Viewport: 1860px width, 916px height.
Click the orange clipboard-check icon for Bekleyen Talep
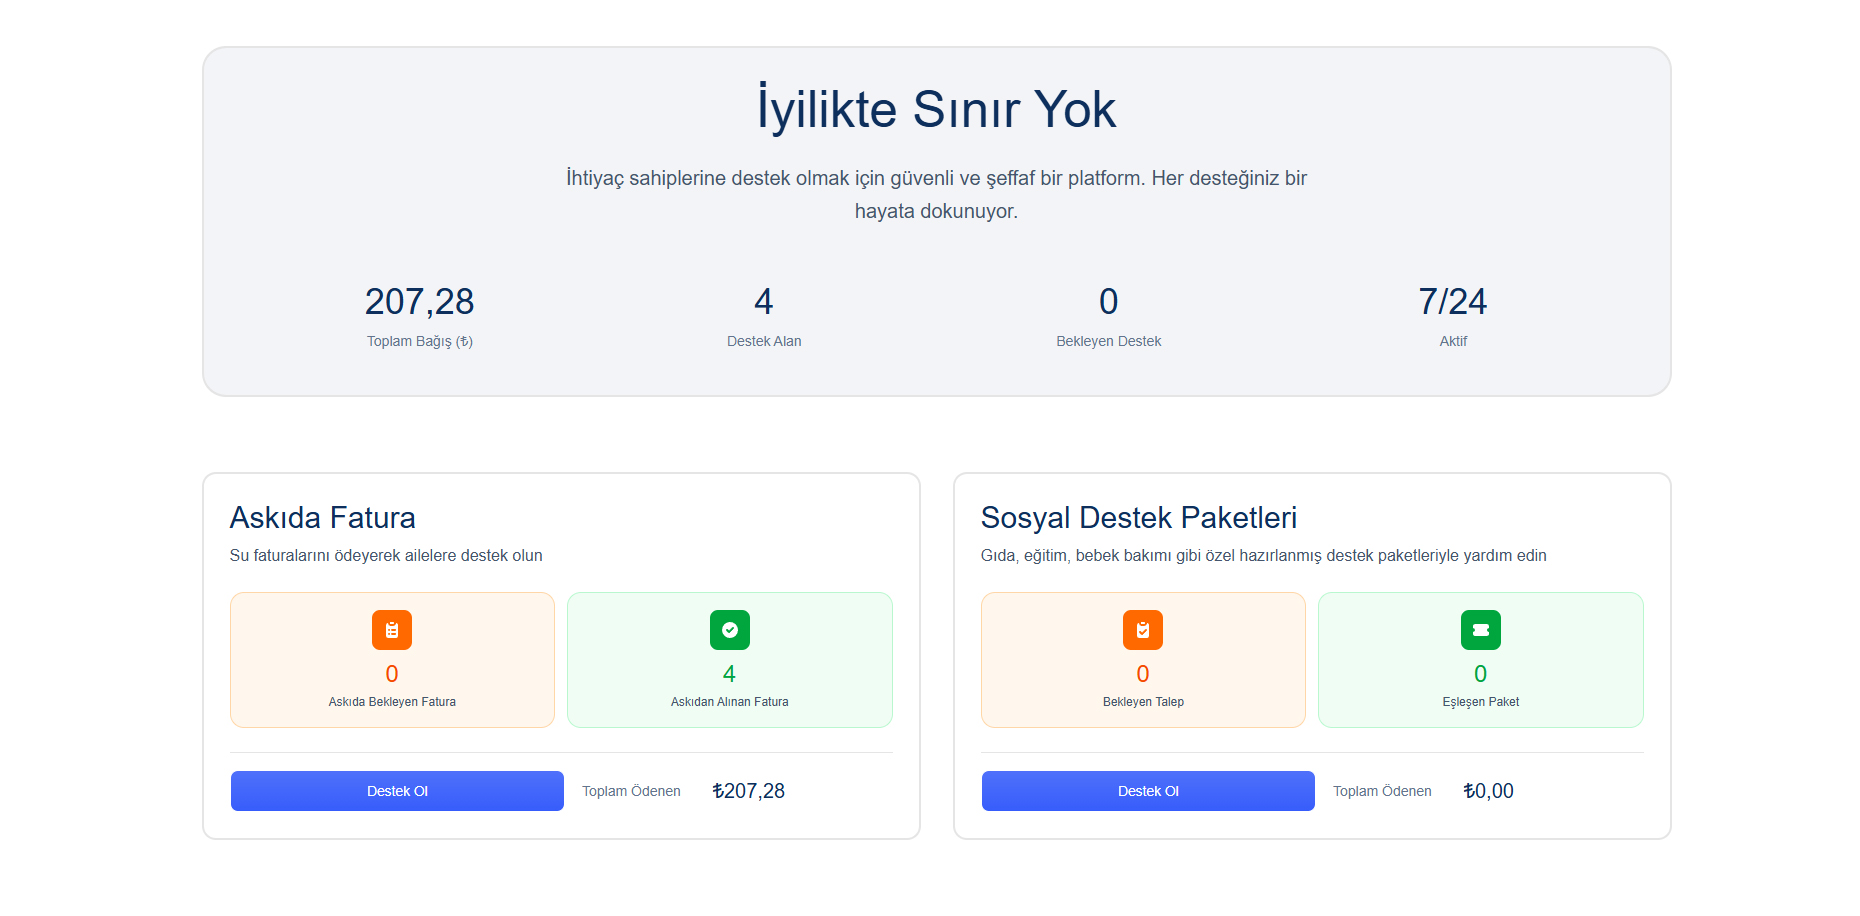(1143, 630)
